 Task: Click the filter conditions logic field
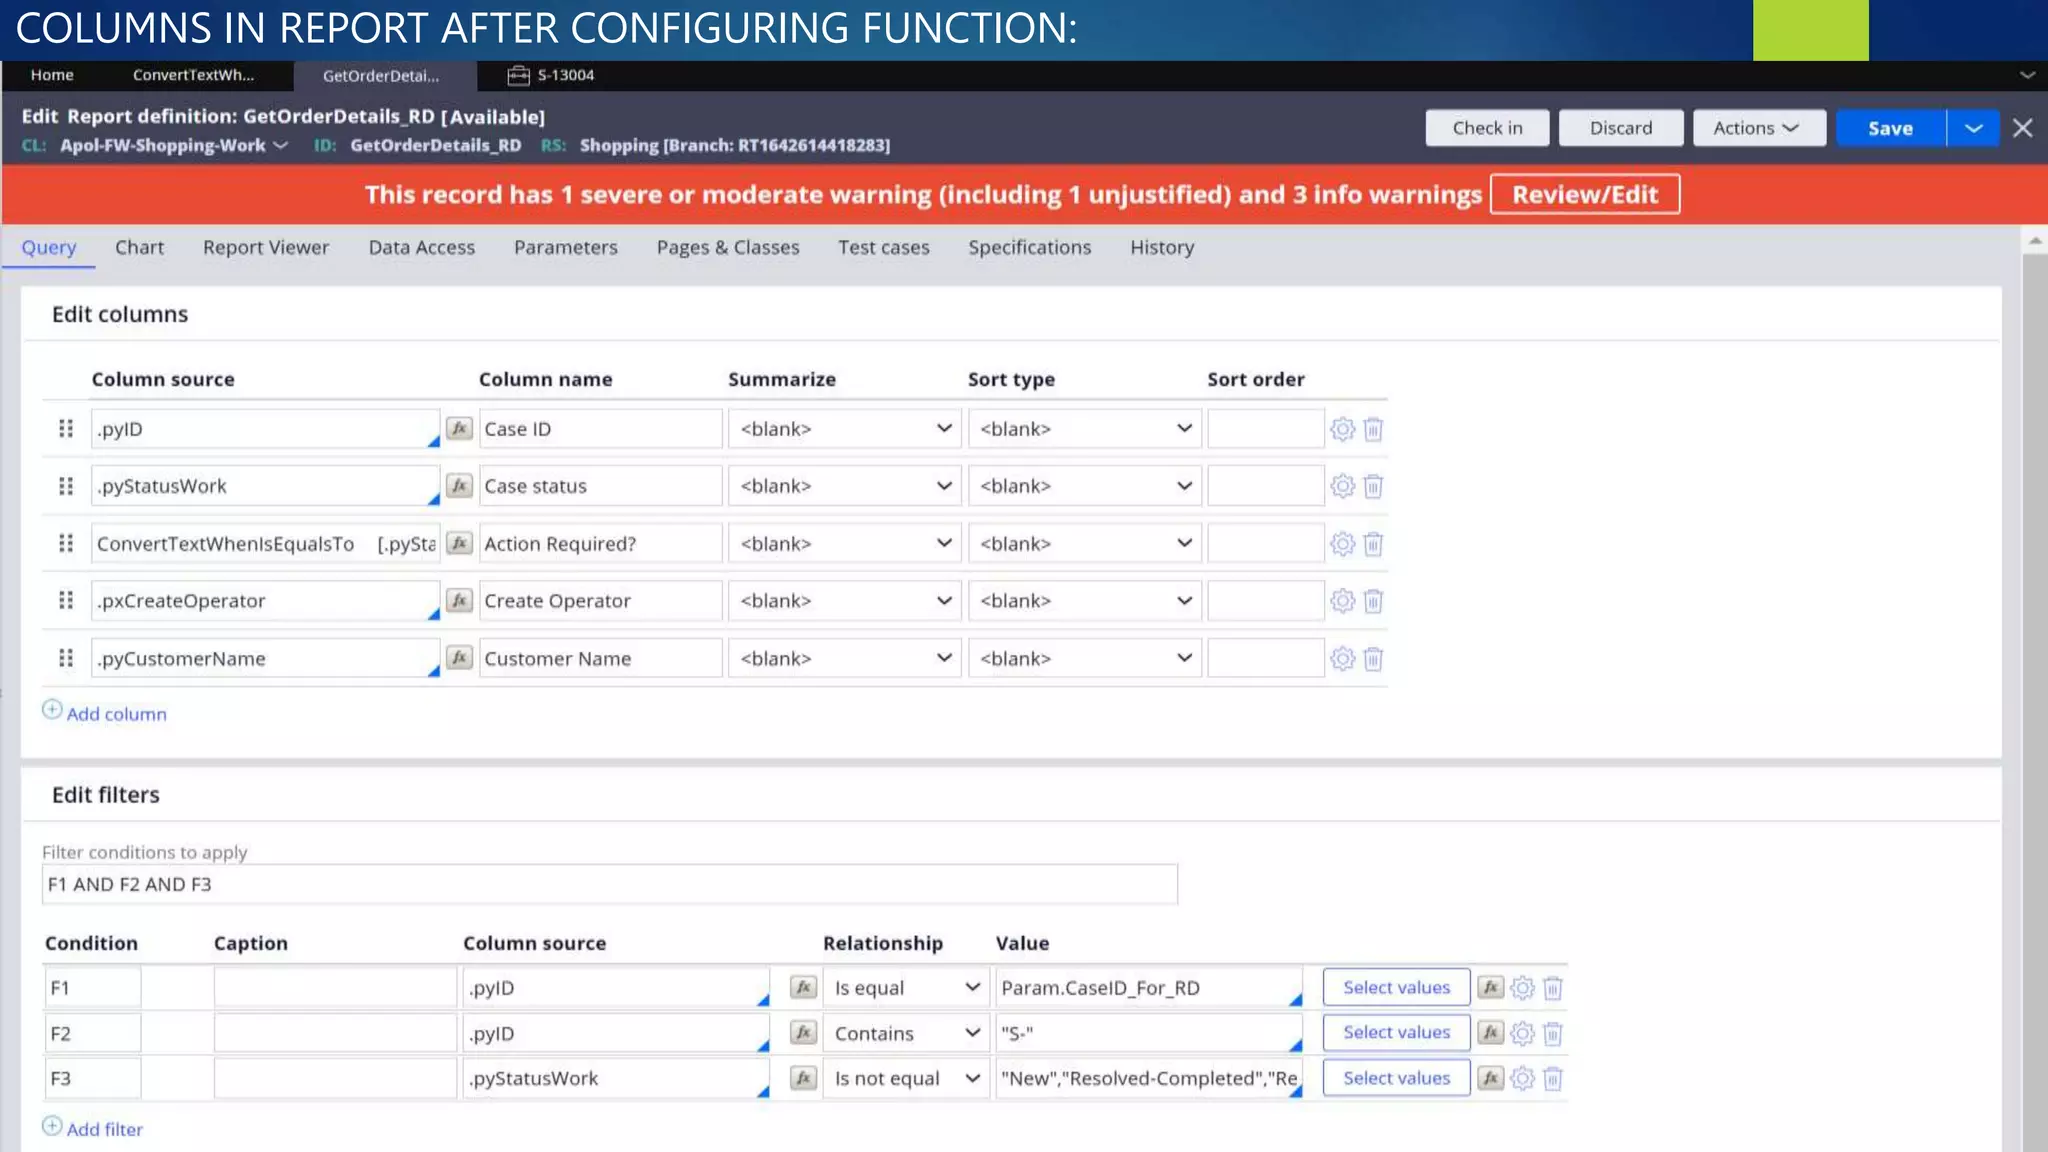tap(609, 885)
